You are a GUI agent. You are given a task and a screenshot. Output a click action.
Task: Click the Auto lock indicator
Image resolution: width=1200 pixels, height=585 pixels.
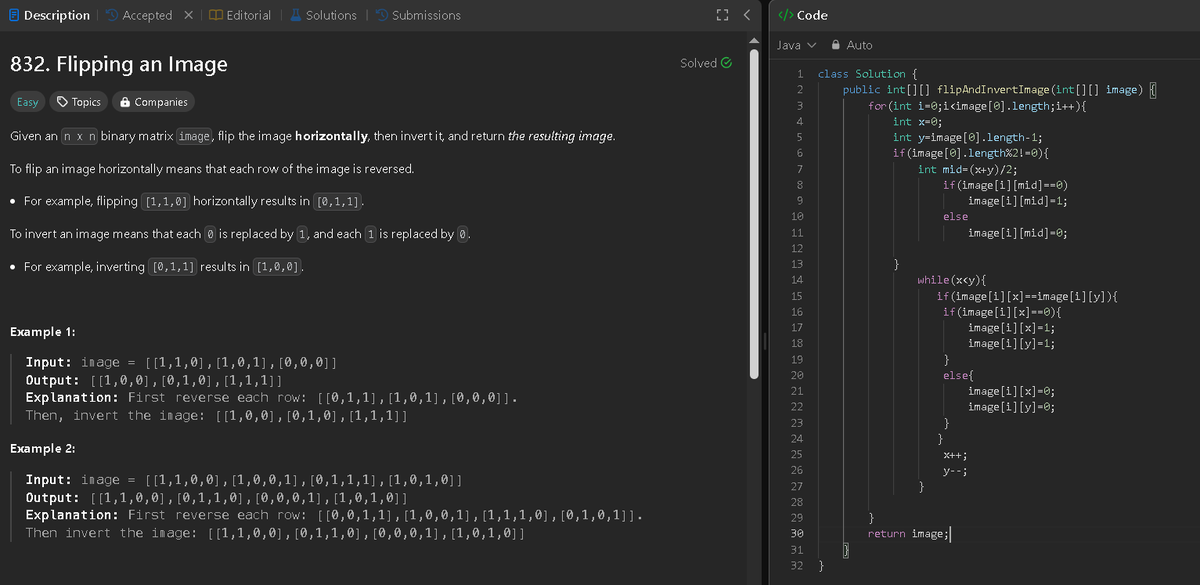point(851,45)
